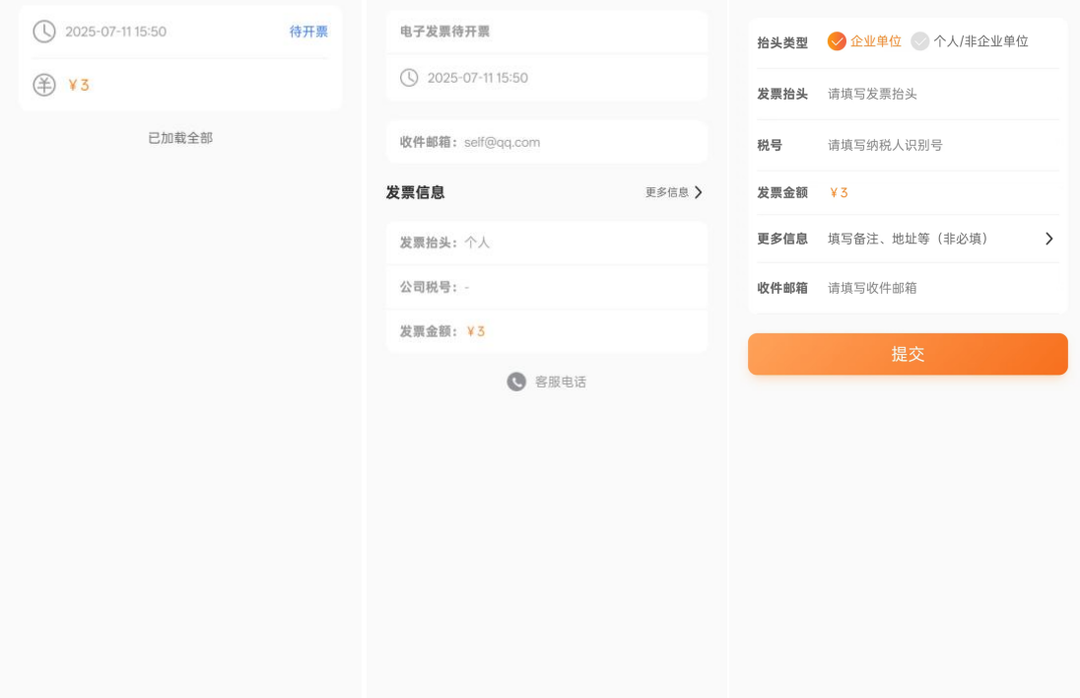Click the yen currency circle icon
Screen dimensions: 1080x698
[44, 85]
